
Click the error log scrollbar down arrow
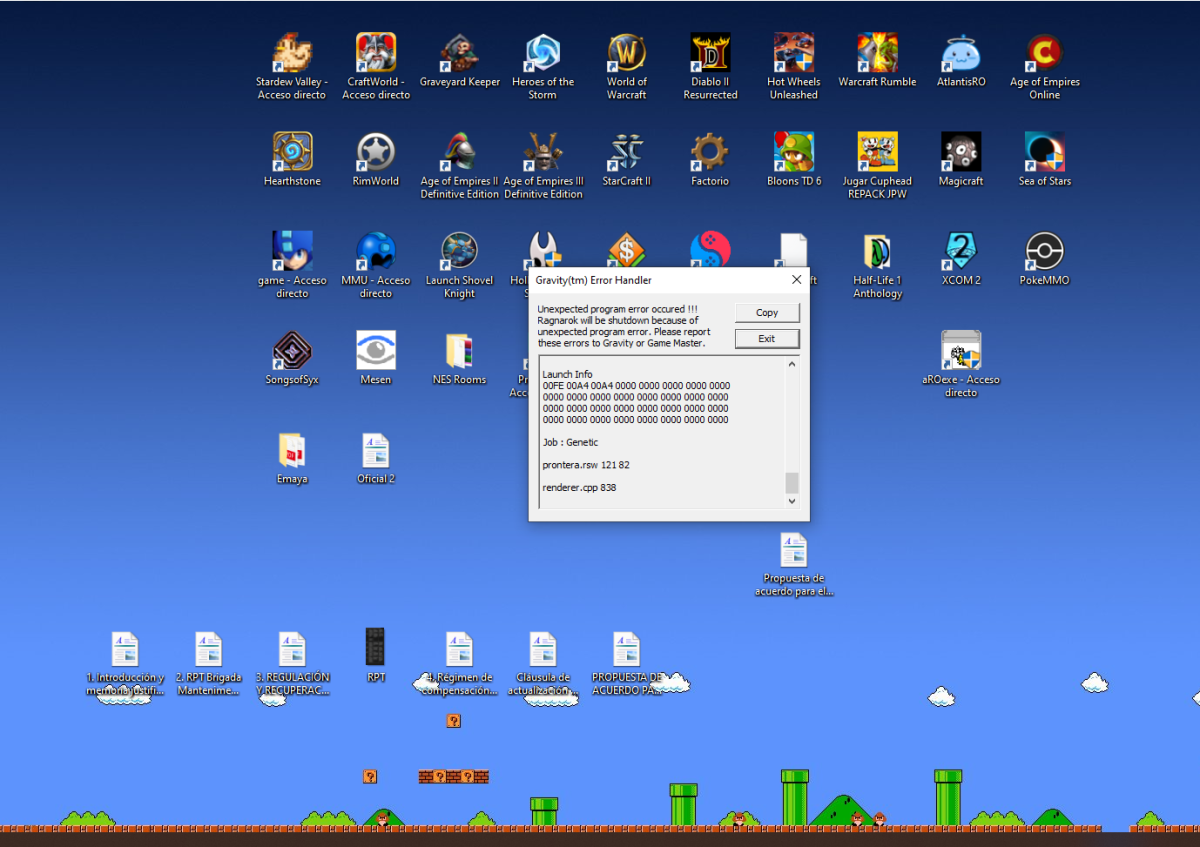[792, 500]
